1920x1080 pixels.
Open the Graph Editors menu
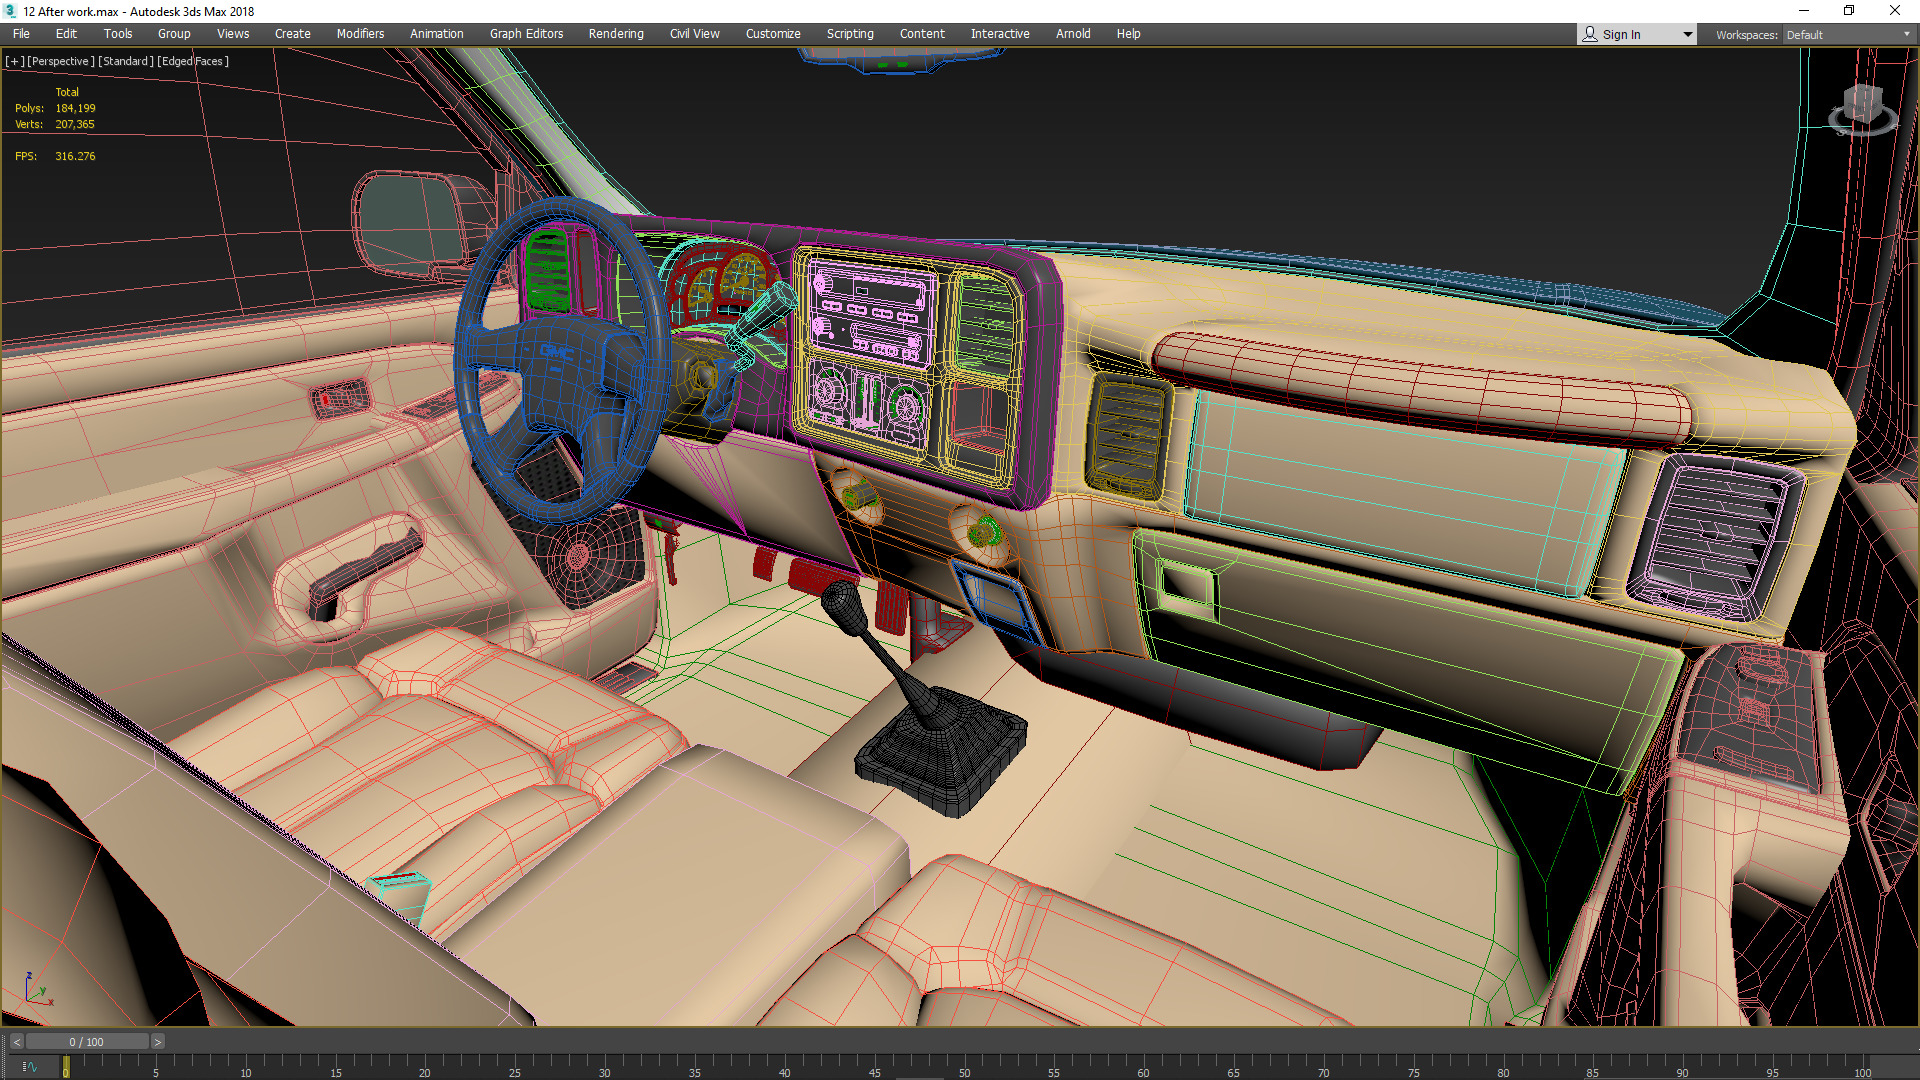[526, 34]
